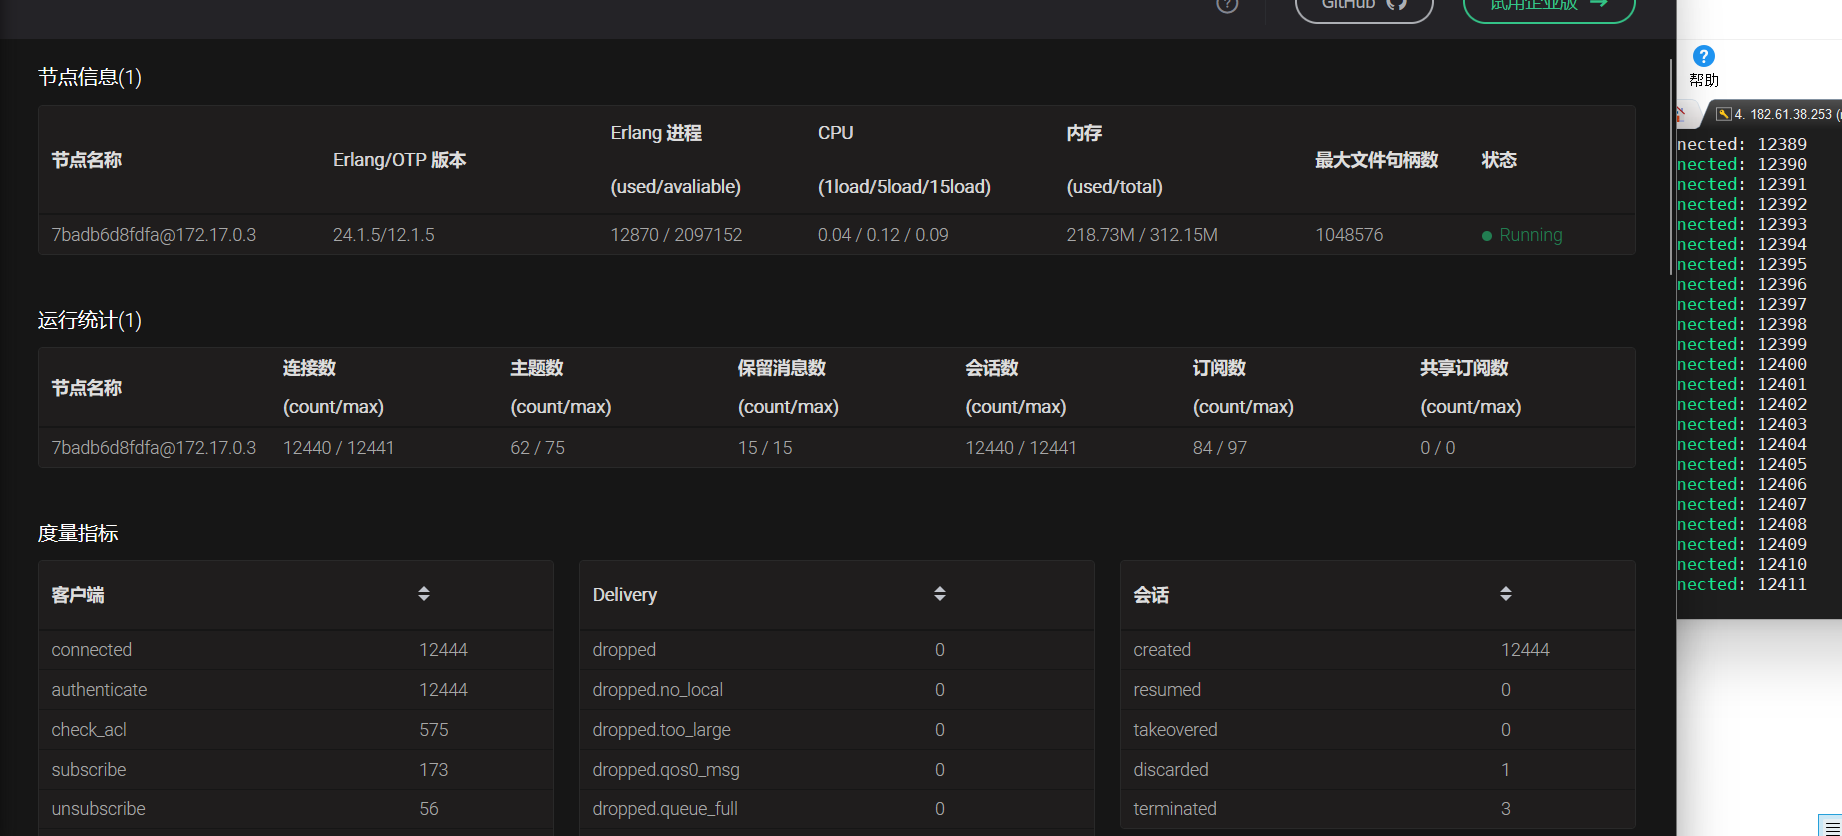
Task: Click memory value 218.73M / 312.15M
Action: click(x=1142, y=235)
